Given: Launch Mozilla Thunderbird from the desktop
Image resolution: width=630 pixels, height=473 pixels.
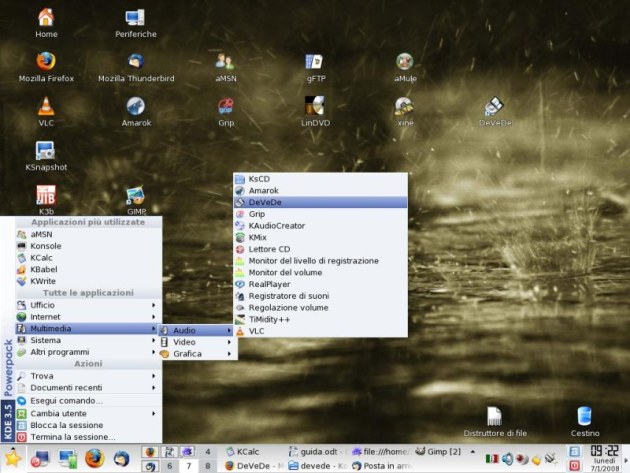Looking at the screenshot, I should tap(135, 62).
